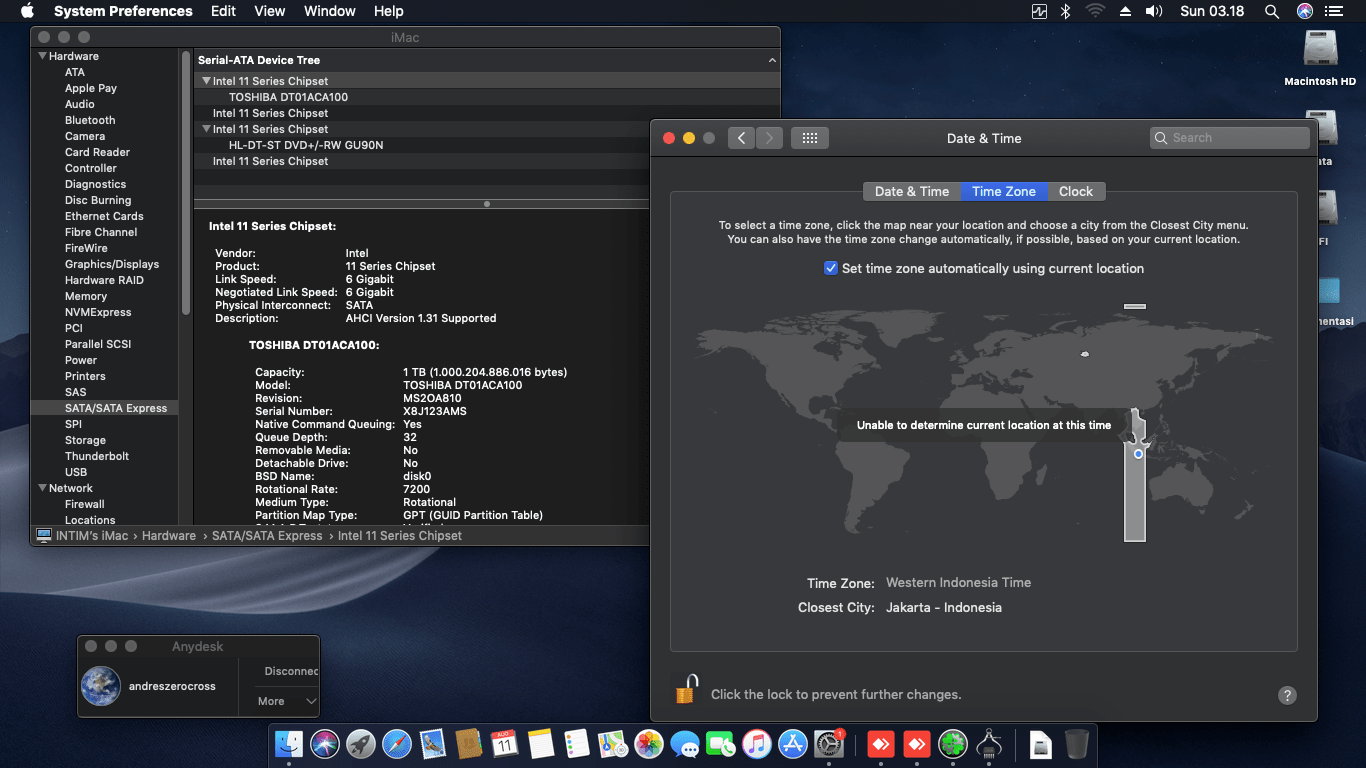Open Safari from the Dock
The width and height of the screenshot is (1366, 768).
point(397,744)
